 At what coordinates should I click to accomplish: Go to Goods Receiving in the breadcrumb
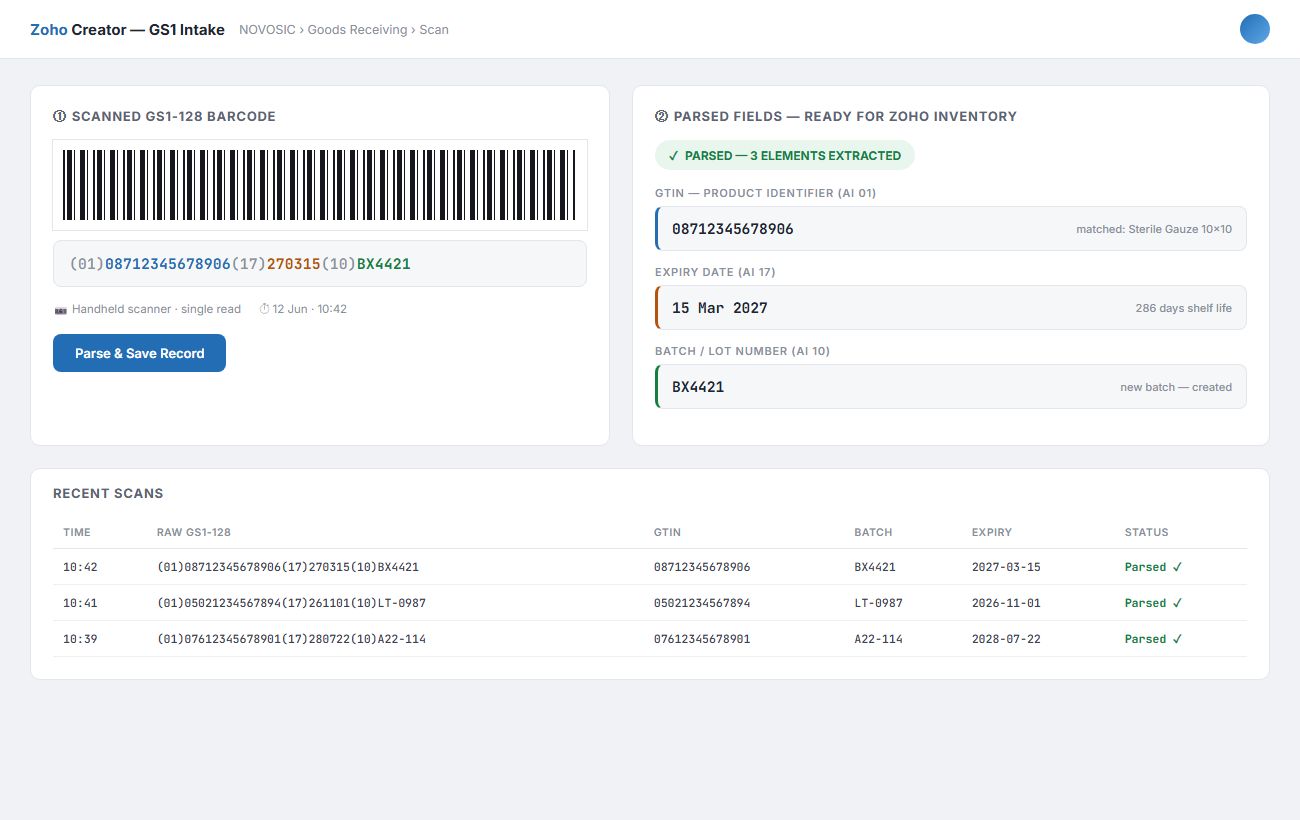pyautogui.click(x=357, y=30)
